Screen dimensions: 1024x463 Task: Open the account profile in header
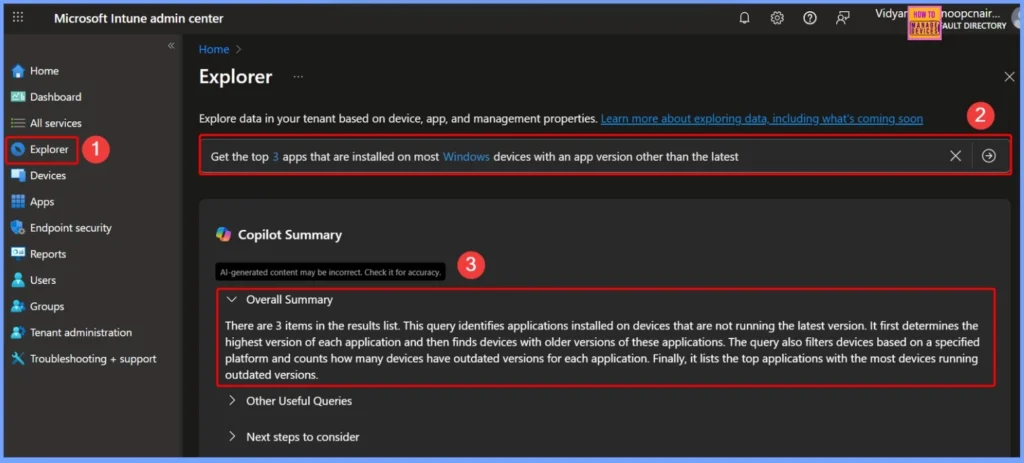(x=948, y=20)
